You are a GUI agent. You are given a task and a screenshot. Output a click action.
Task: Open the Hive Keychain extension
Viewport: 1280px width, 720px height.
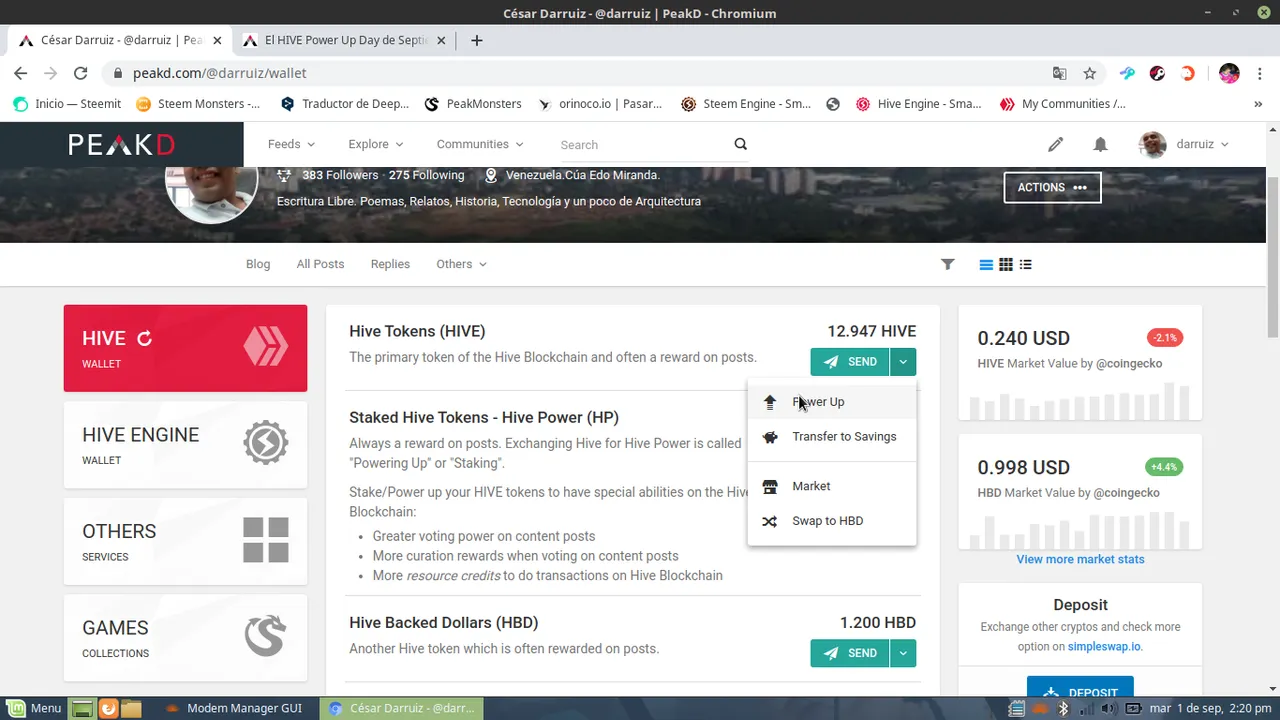1157,73
